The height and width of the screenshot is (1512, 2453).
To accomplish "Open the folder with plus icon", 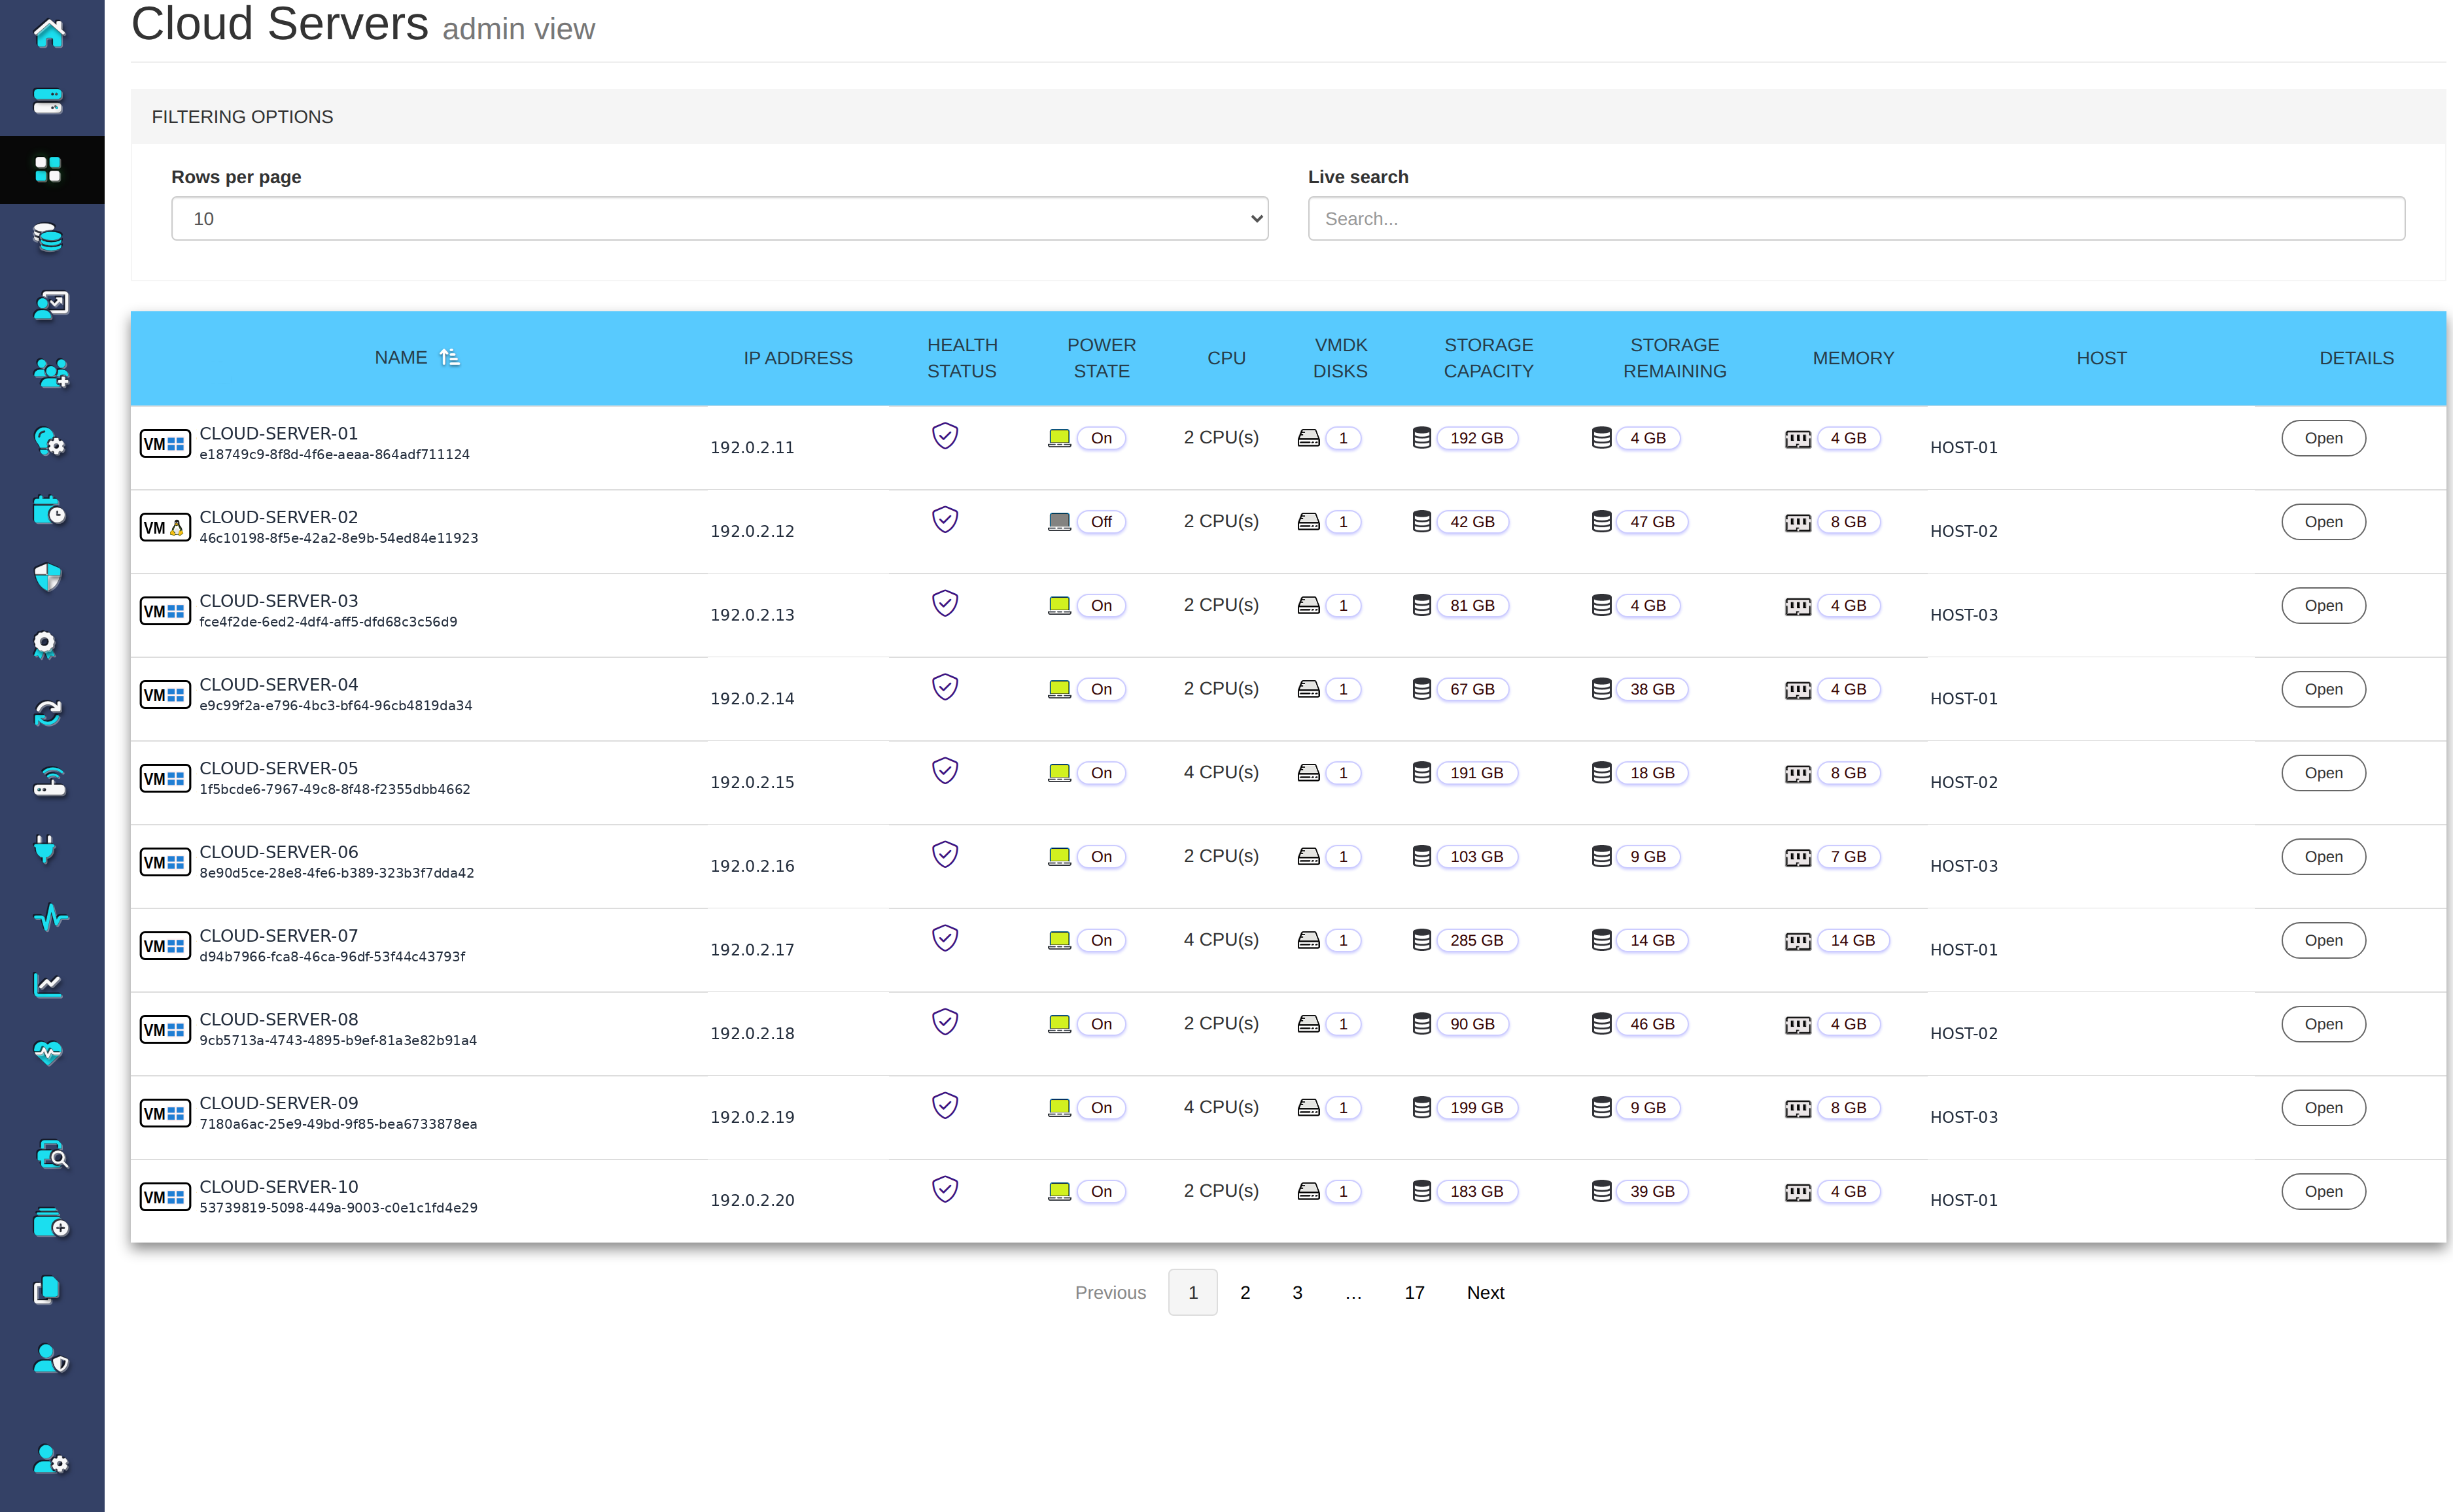I will [x=51, y=1223].
